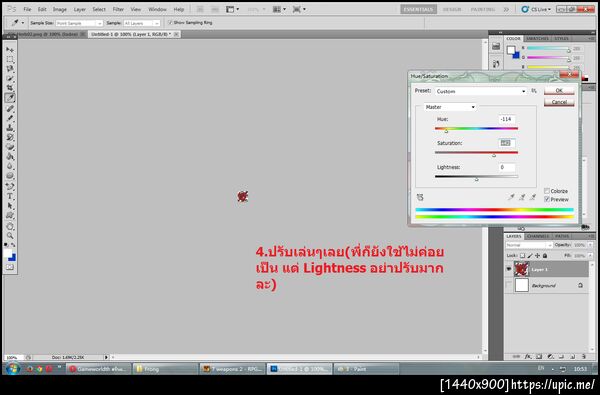
Task: Expand more workspaces double-arrow
Action: click(506, 9)
